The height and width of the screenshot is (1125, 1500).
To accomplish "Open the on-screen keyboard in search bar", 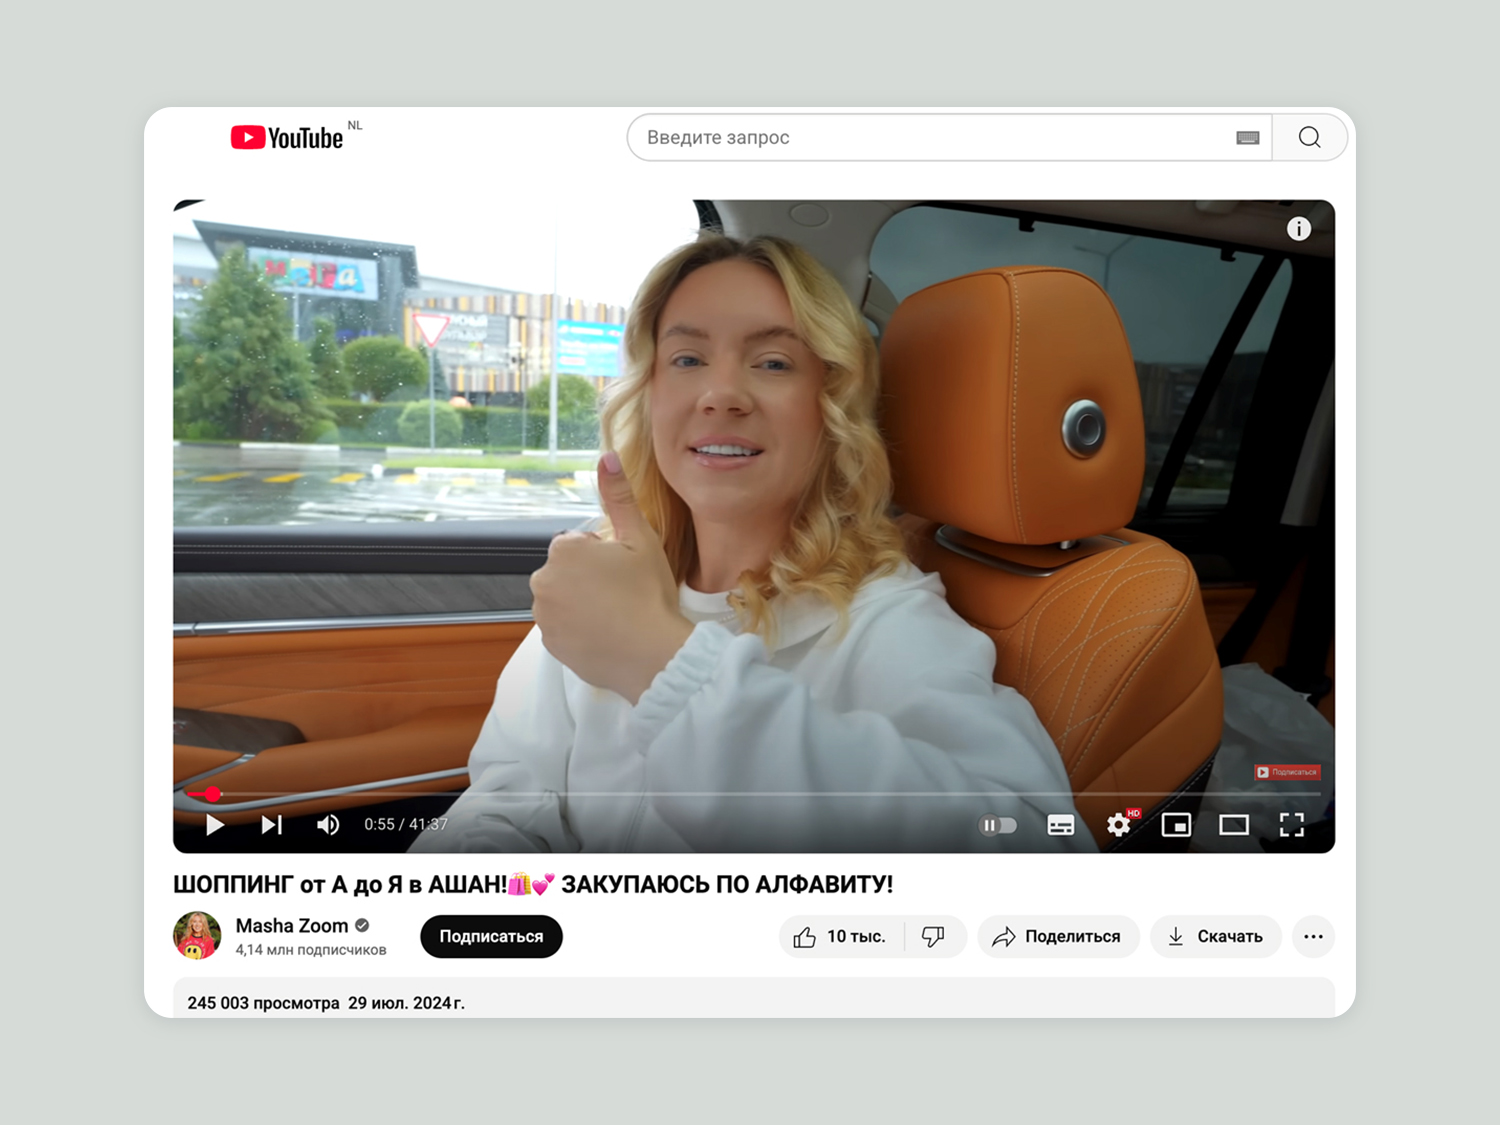I will pyautogui.click(x=1247, y=138).
